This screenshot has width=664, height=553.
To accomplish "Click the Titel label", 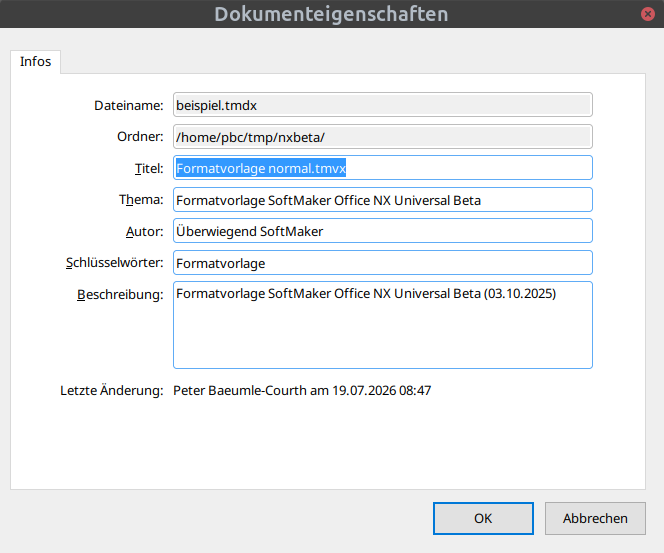I will point(149,169).
